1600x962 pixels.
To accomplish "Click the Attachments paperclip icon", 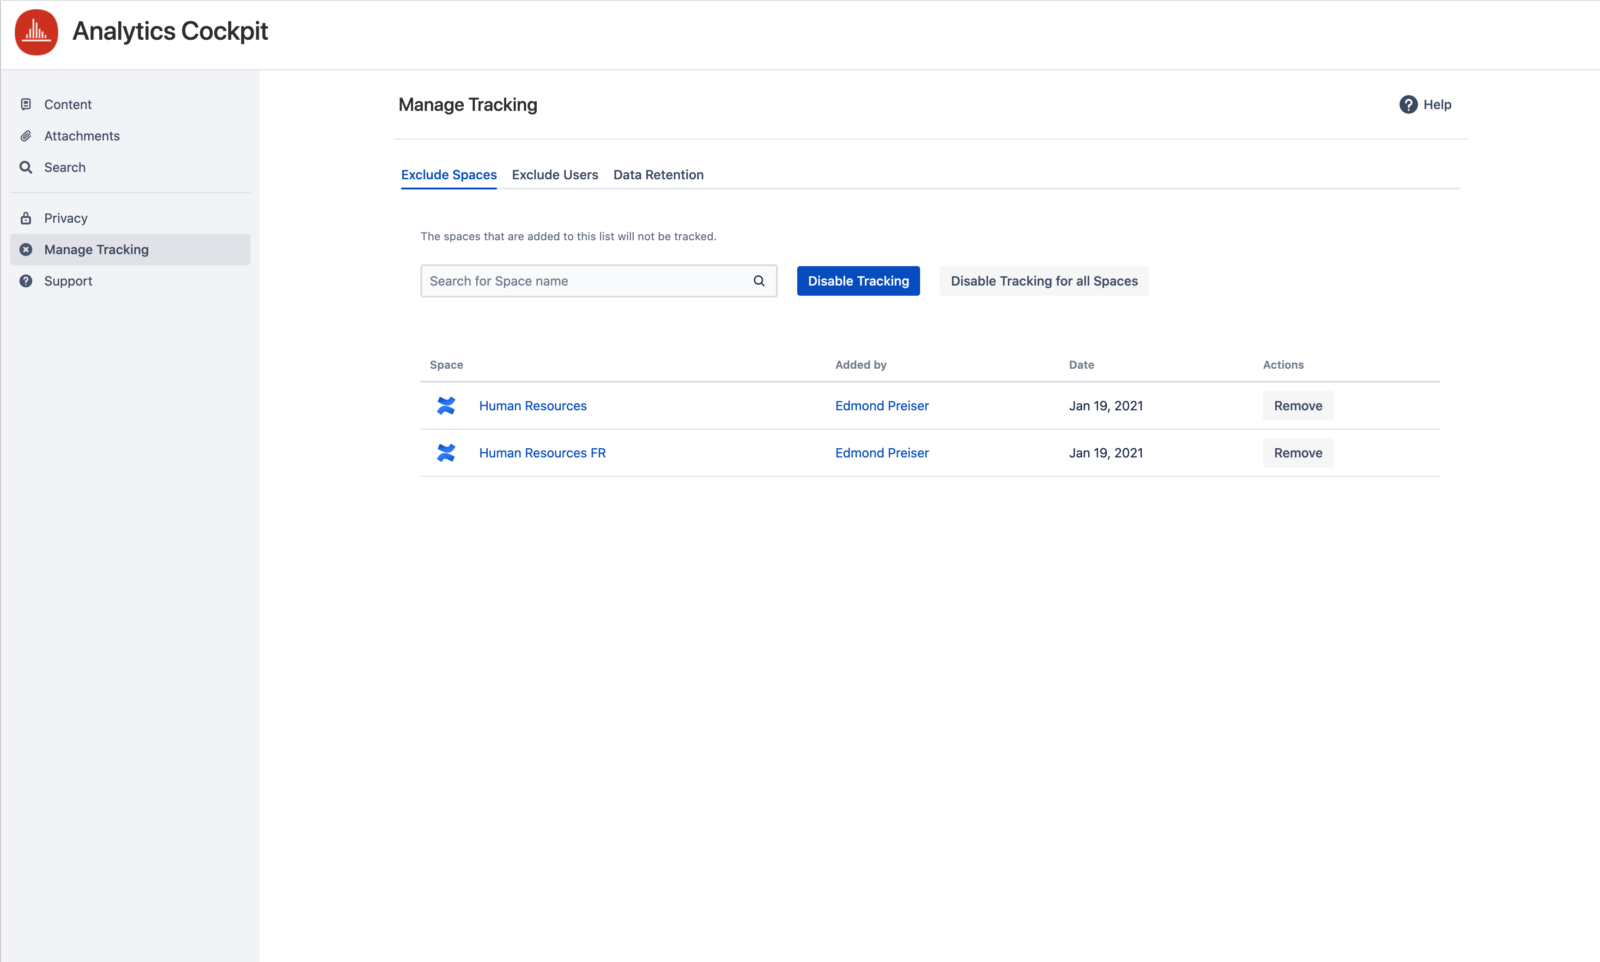I will coord(26,135).
